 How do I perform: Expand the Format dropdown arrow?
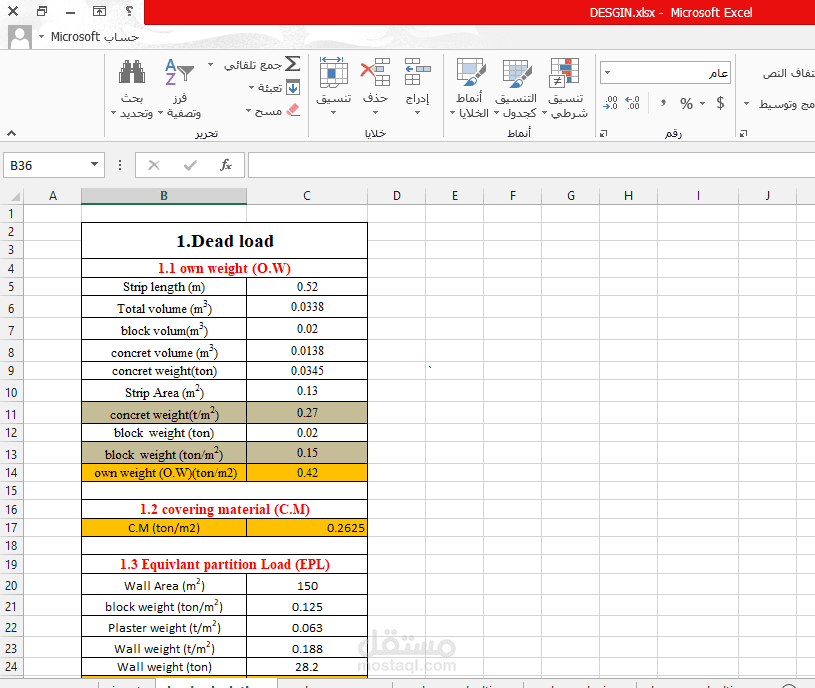click(334, 112)
